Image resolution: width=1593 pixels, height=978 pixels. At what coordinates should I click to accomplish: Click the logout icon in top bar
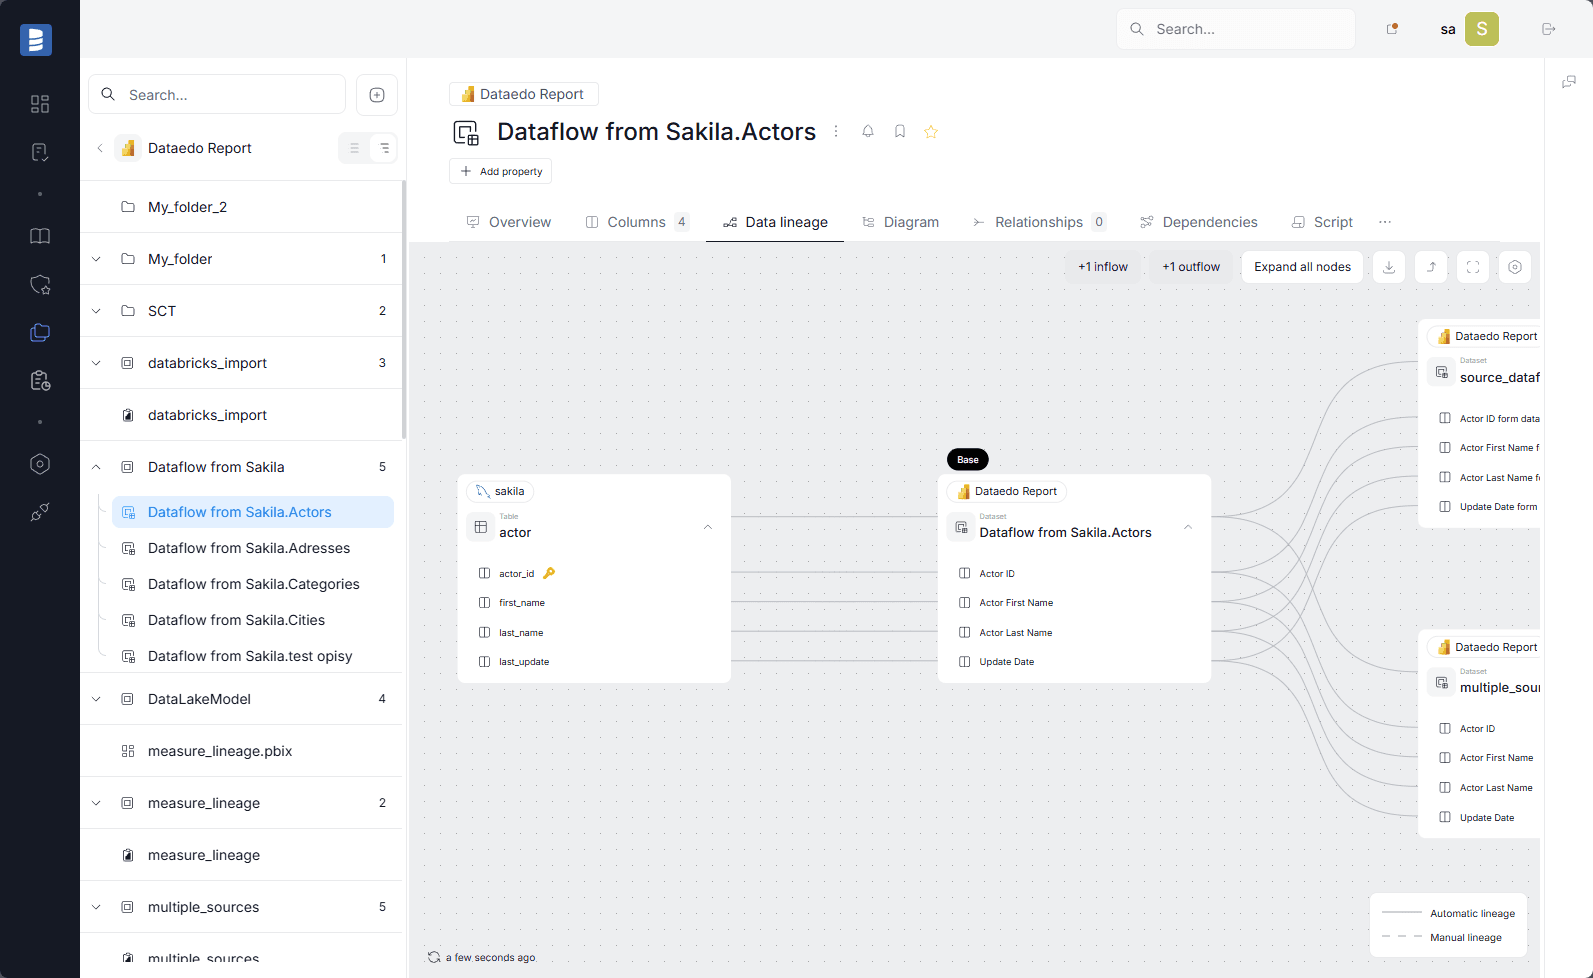pos(1549,29)
